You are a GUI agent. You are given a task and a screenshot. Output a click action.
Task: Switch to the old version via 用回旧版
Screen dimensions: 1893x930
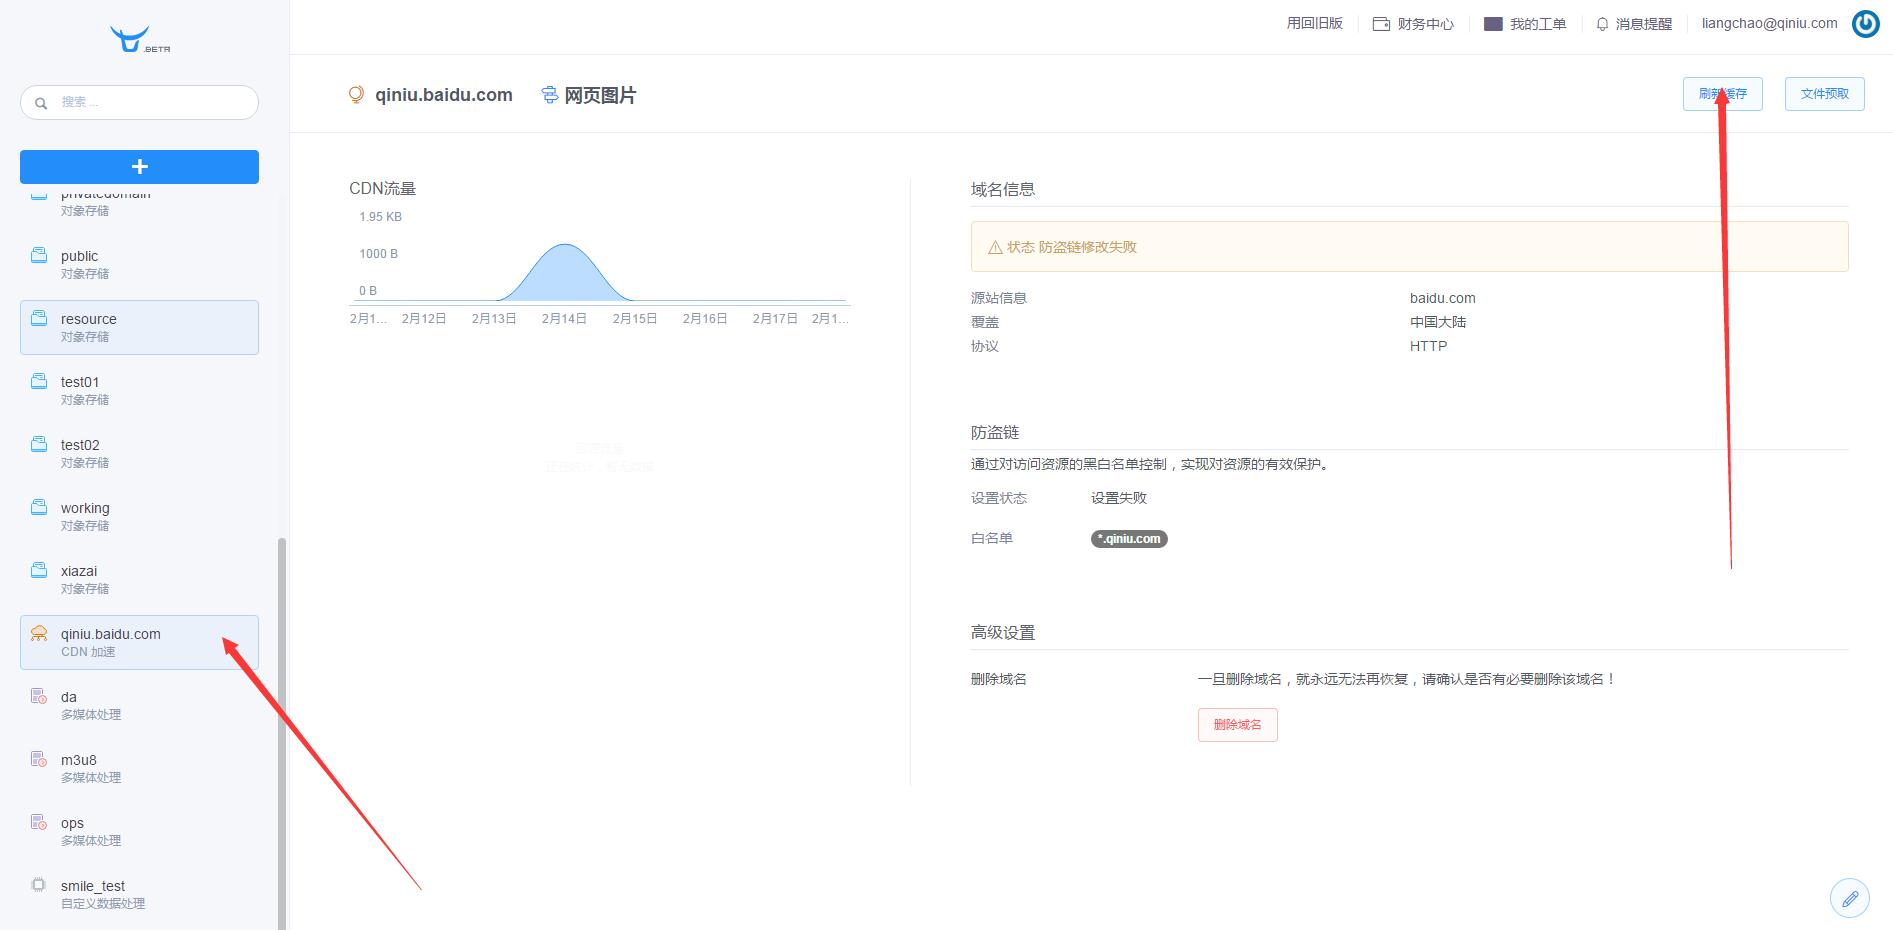point(1315,22)
